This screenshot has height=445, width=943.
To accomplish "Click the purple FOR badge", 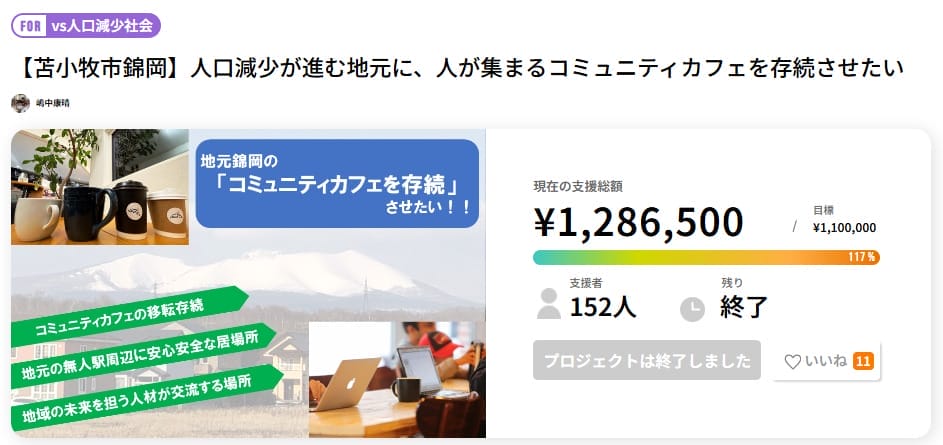I will coord(29,26).
